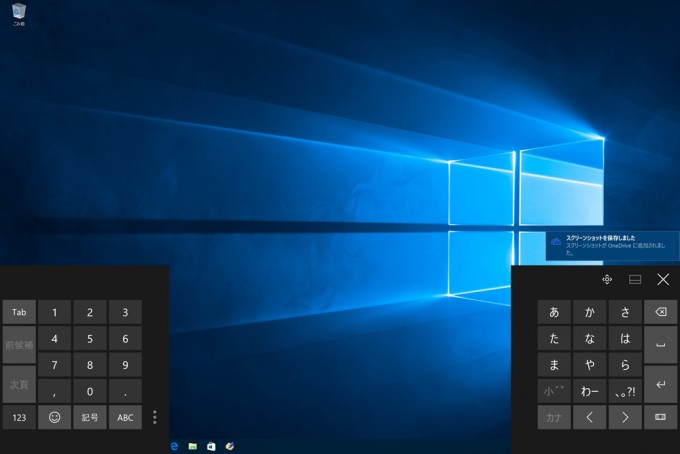This screenshot has width=680, height=454.
Task: Tap number key 4
Action: pyautogui.click(x=55, y=339)
